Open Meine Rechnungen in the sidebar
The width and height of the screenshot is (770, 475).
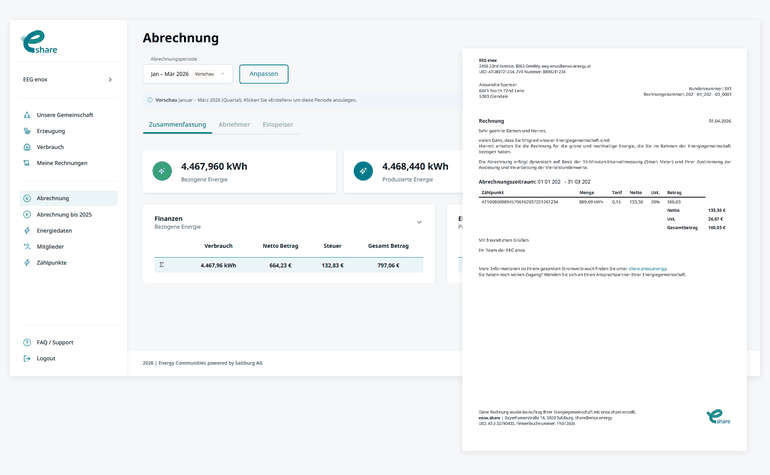click(62, 163)
